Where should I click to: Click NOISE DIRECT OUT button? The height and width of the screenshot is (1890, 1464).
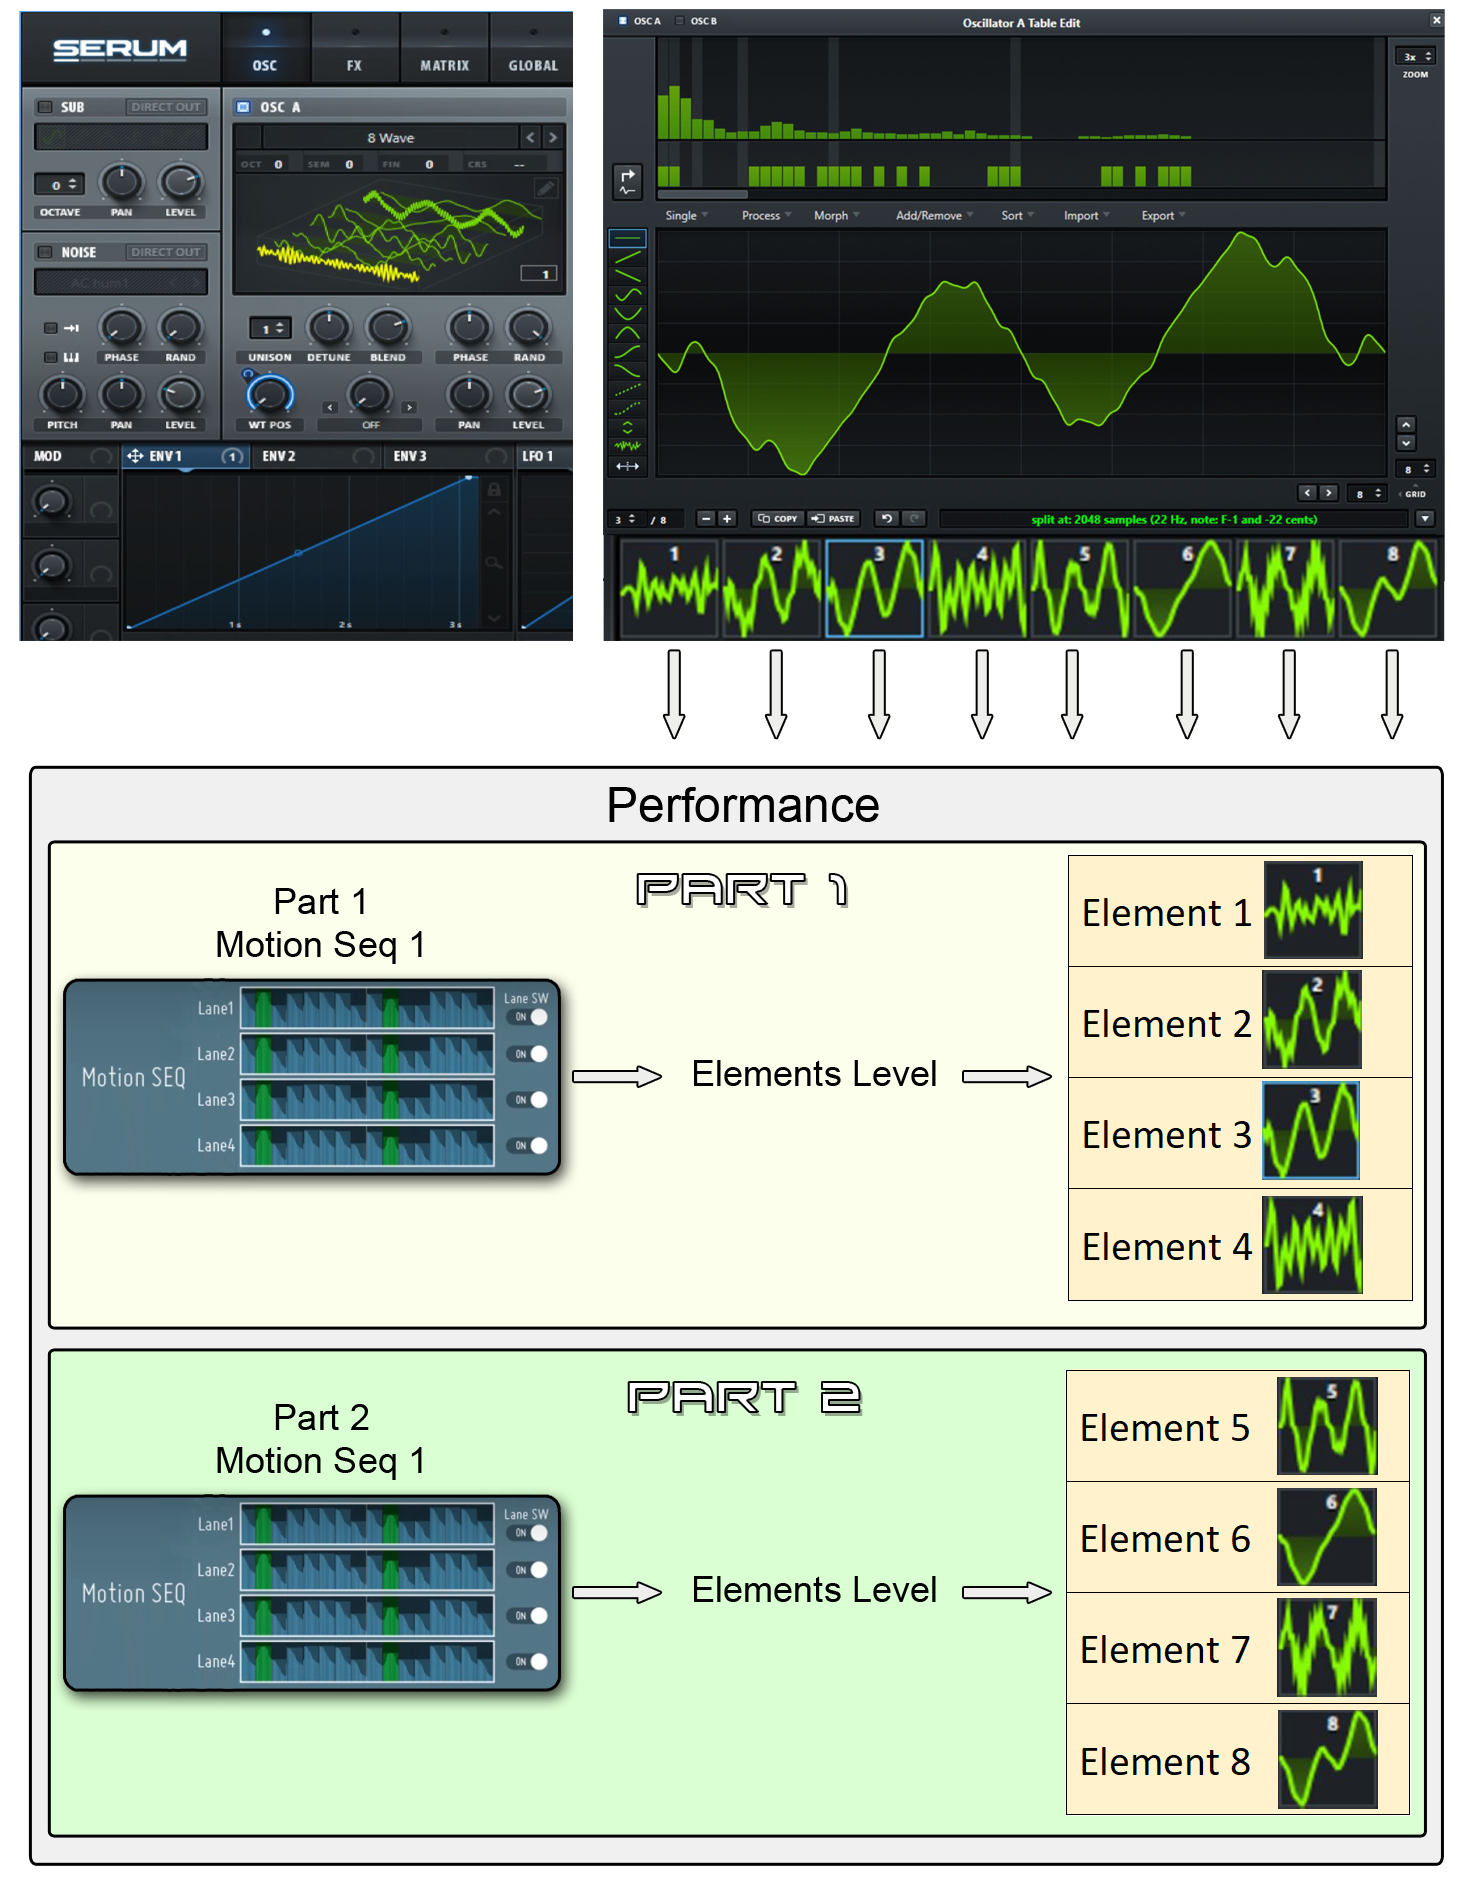tap(166, 252)
